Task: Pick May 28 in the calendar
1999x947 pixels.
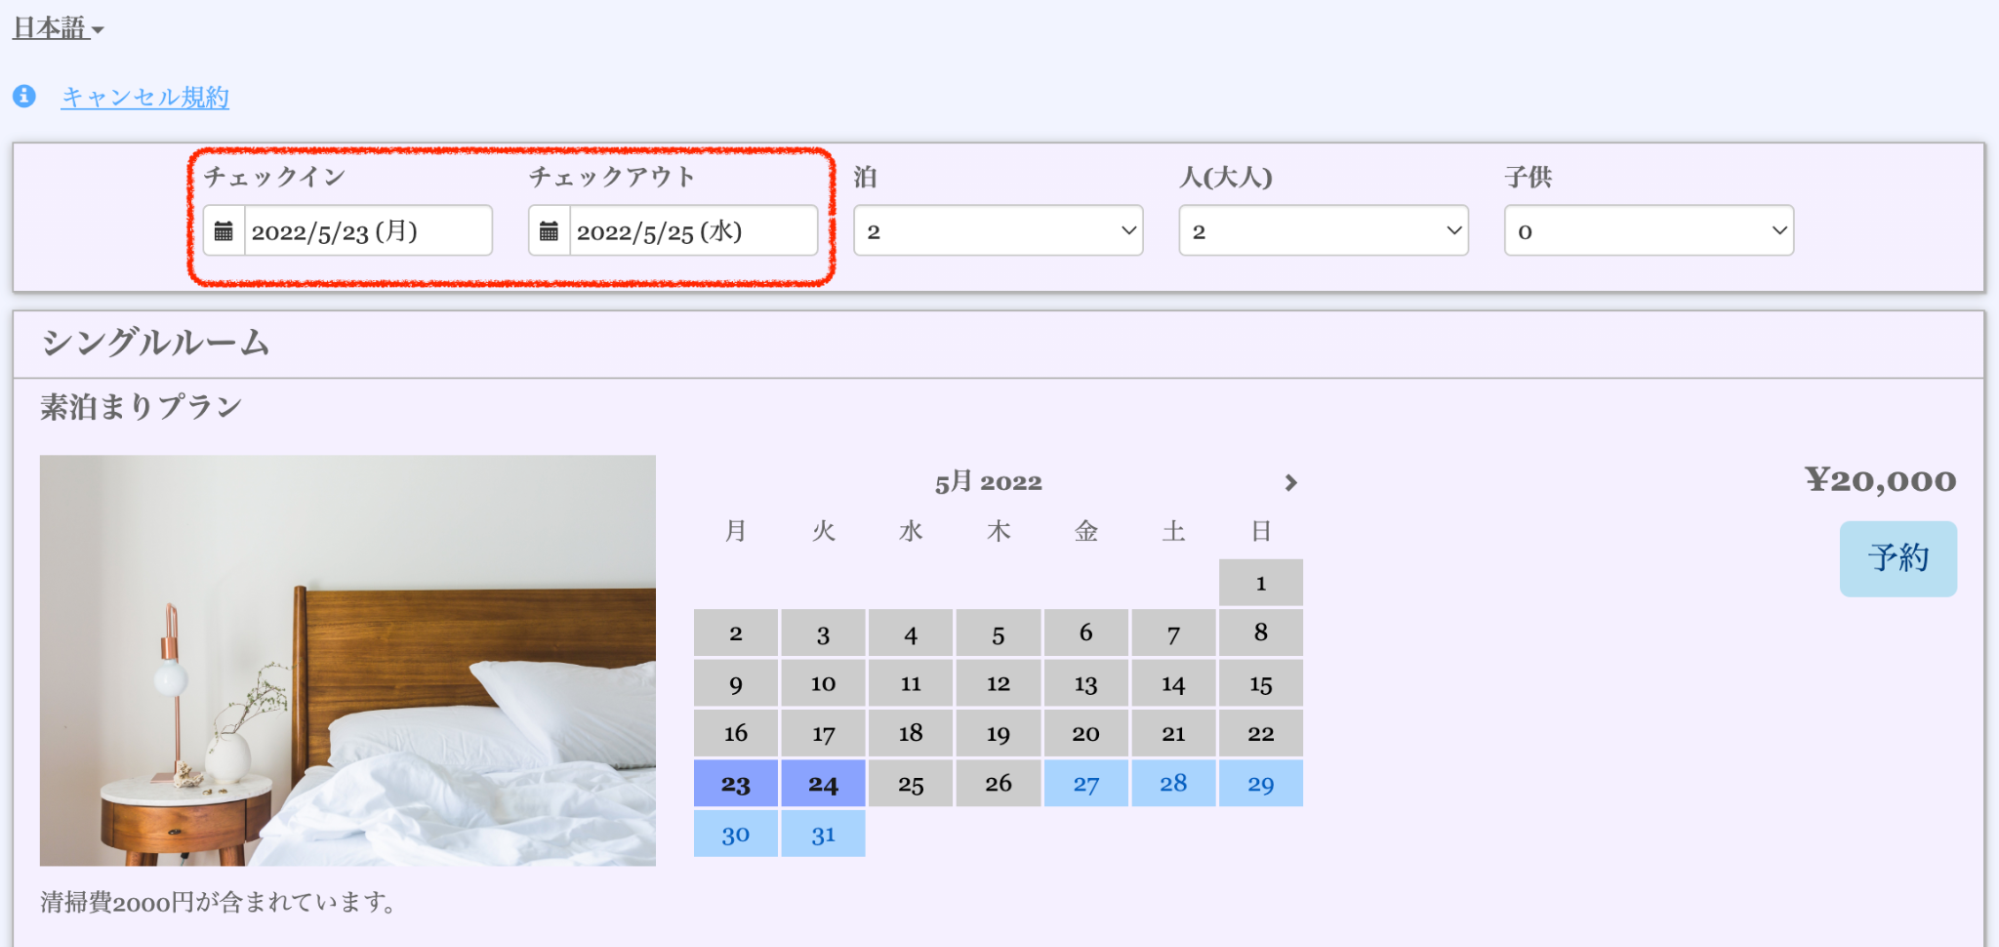Action: point(1173,784)
